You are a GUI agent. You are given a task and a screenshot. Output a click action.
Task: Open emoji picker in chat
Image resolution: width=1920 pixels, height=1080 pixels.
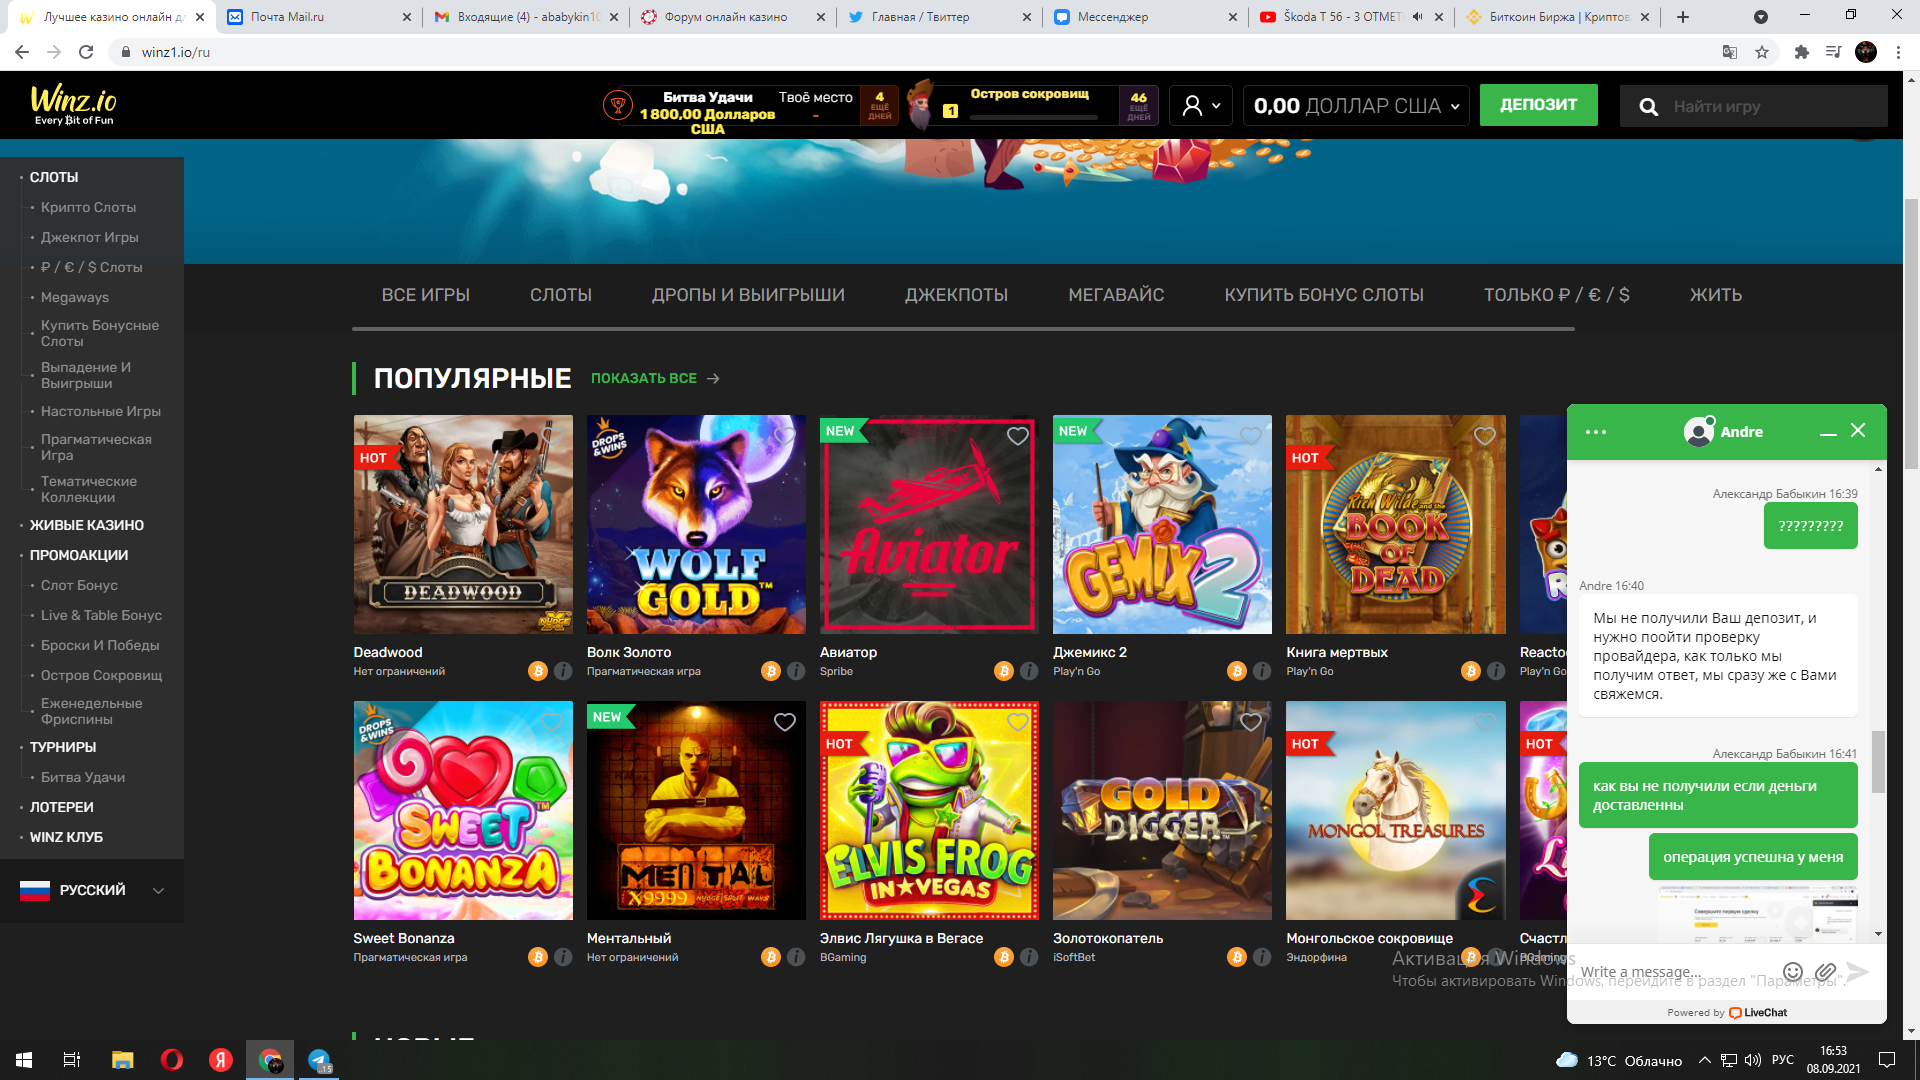pos(1793,972)
